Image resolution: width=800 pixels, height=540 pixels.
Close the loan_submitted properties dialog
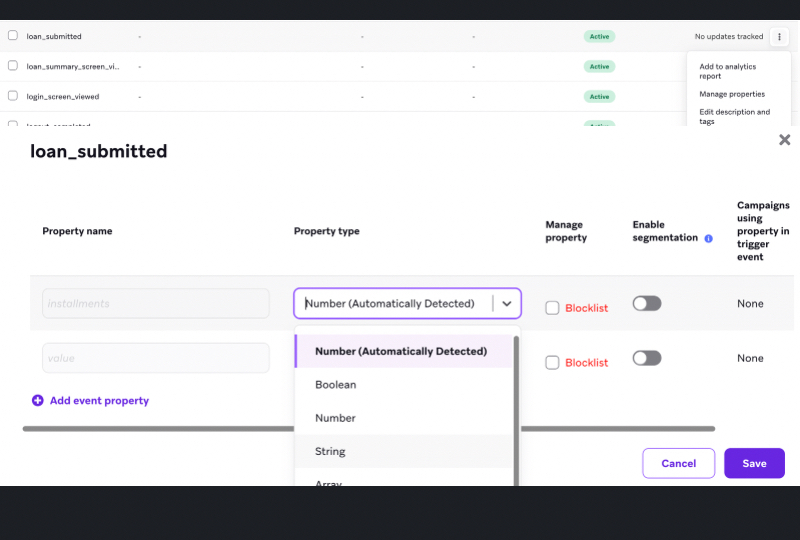coord(785,140)
